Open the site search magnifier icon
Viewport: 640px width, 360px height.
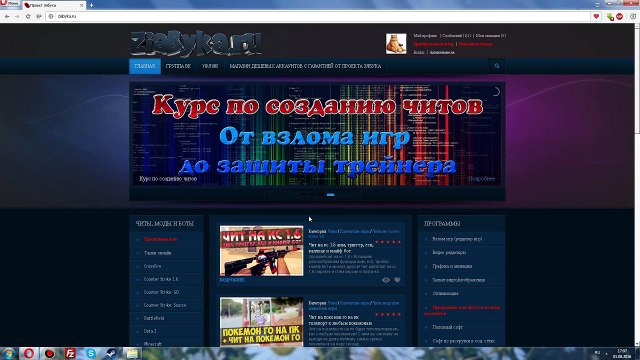[x=497, y=66]
